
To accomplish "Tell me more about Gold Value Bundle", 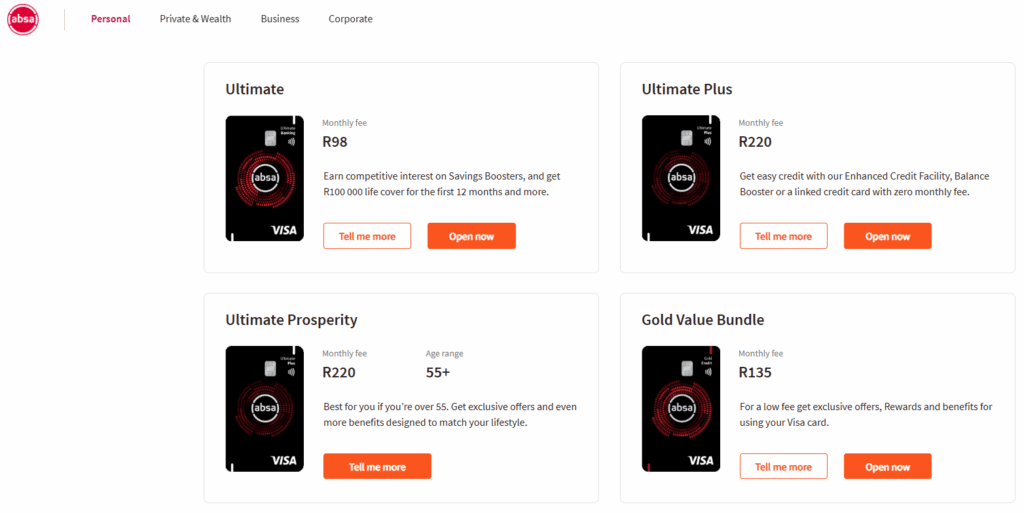I will (783, 467).
